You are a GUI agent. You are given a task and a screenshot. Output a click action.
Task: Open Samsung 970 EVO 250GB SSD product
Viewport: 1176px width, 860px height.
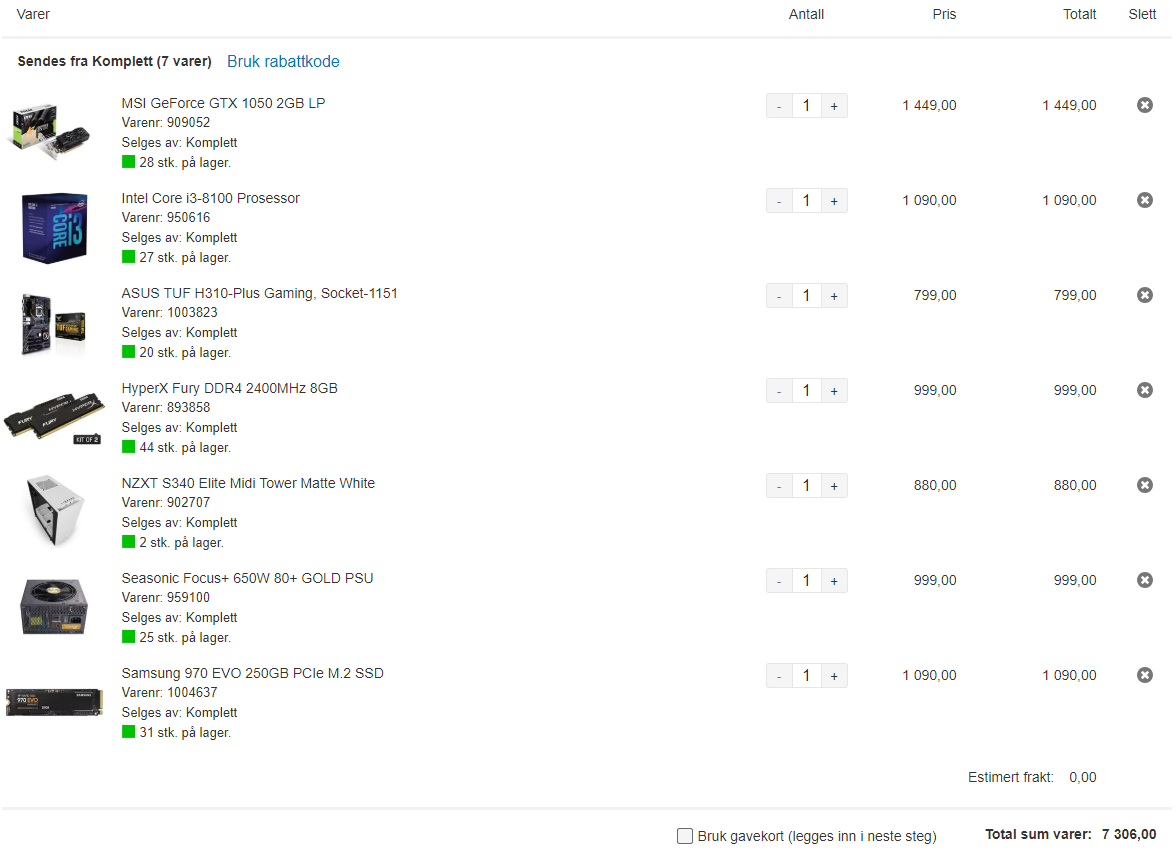click(253, 673)
